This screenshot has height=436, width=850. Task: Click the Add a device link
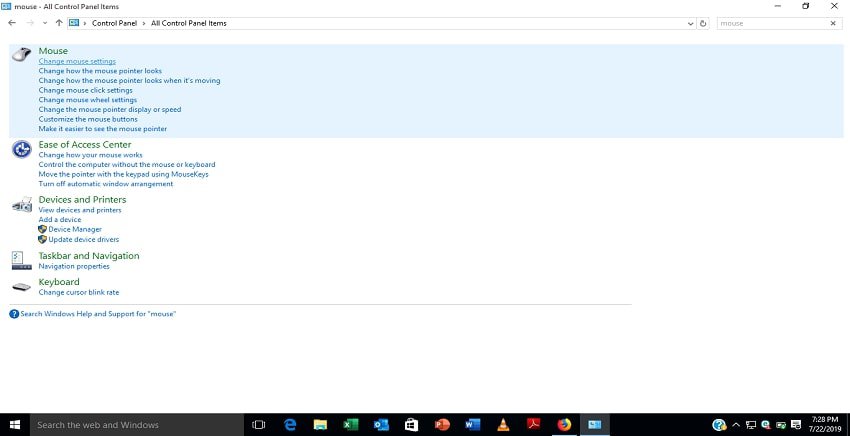[60, 220]
